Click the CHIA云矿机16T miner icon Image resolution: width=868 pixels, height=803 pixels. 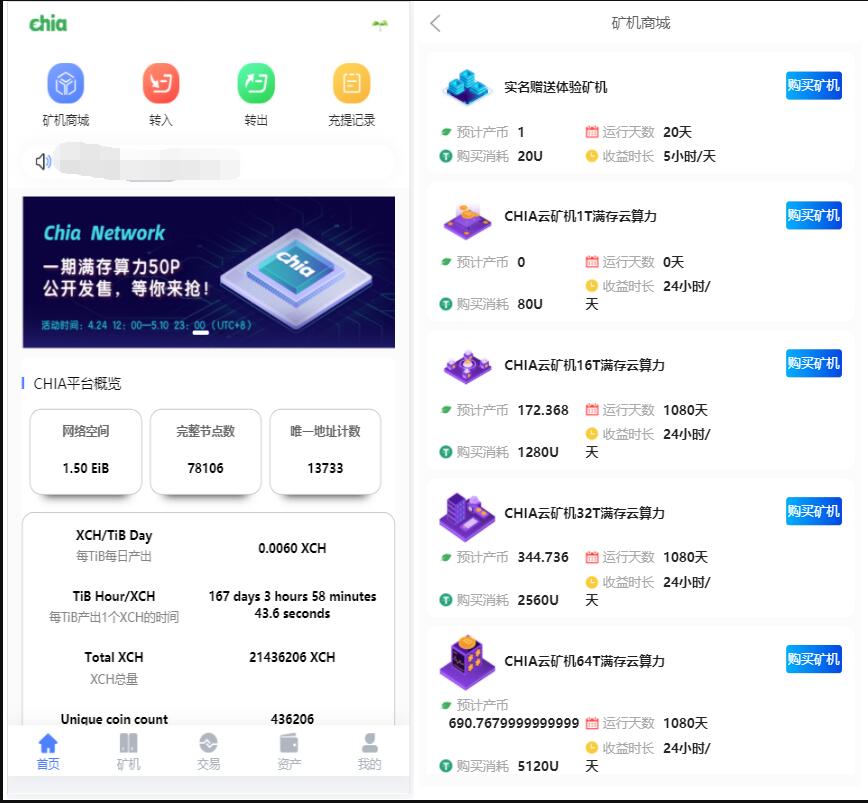click(467, 367)
